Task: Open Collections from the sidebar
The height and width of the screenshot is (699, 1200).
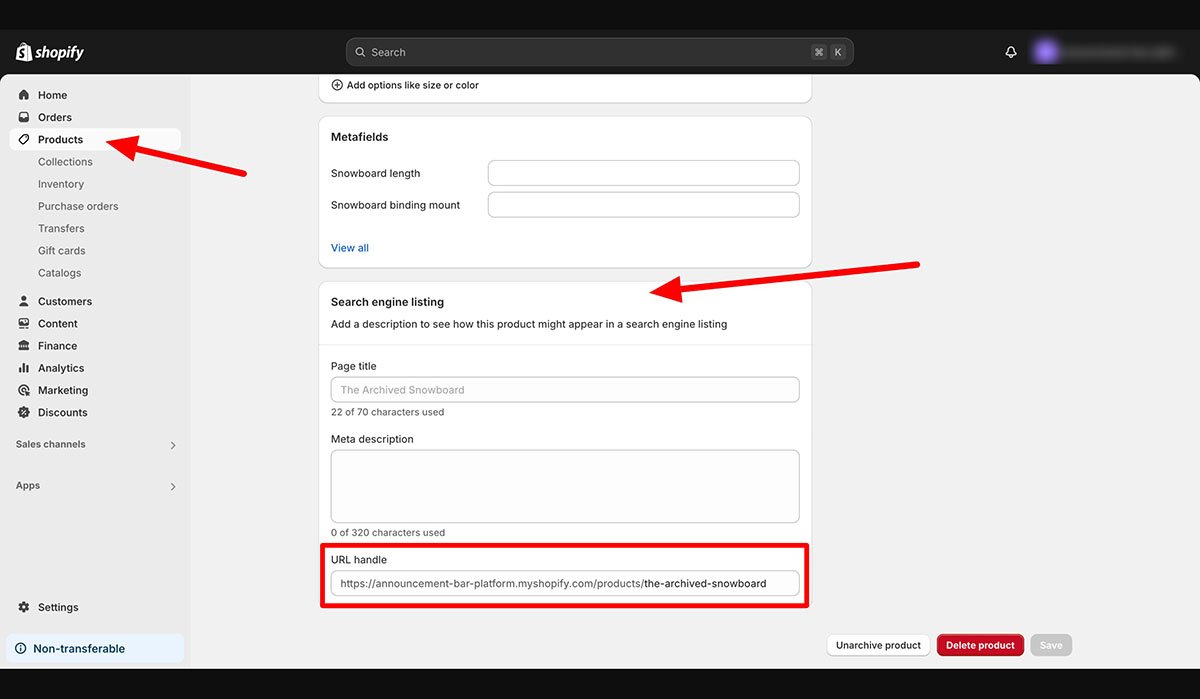Action: (x=65, y=161)
